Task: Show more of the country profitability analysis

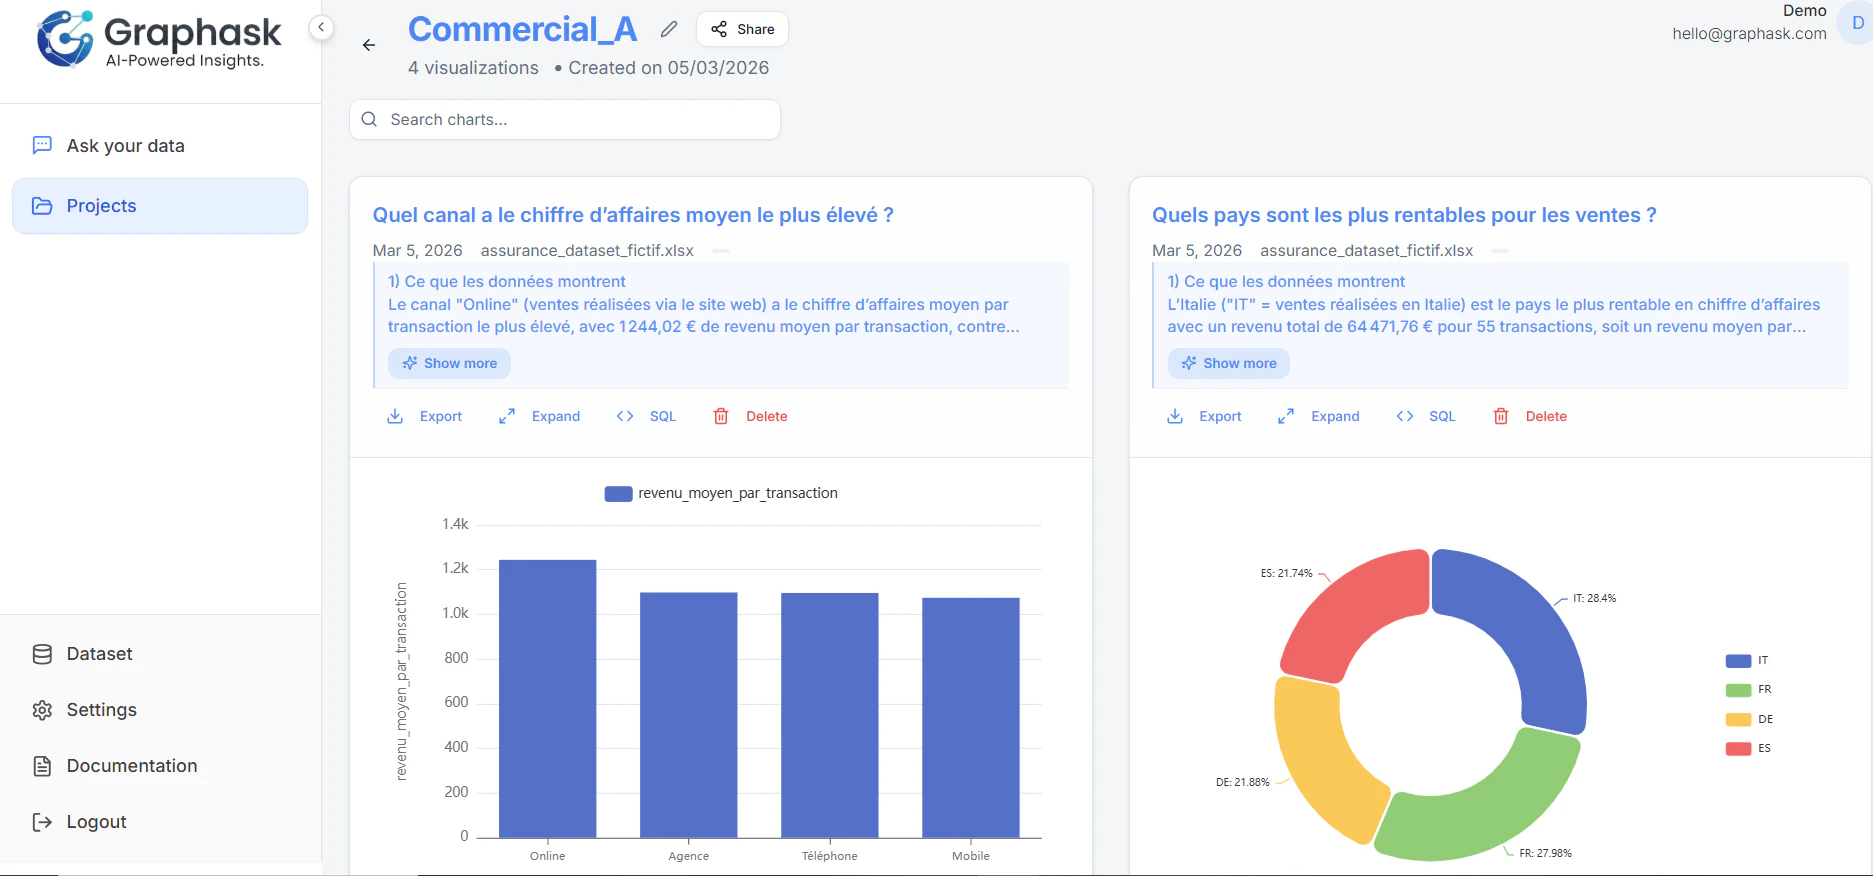Action: [x=1228, y=363]
